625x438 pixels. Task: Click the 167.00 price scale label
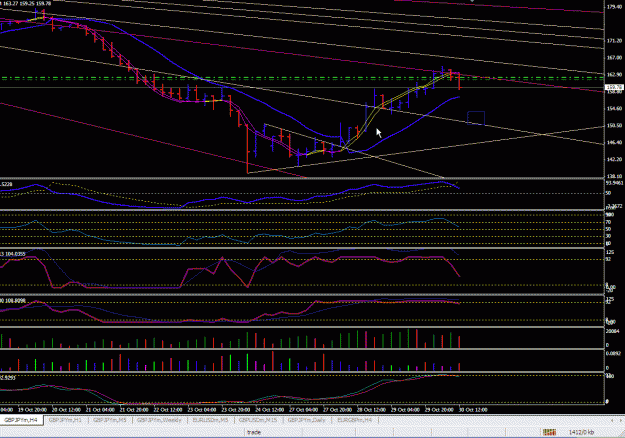(614, 57)
